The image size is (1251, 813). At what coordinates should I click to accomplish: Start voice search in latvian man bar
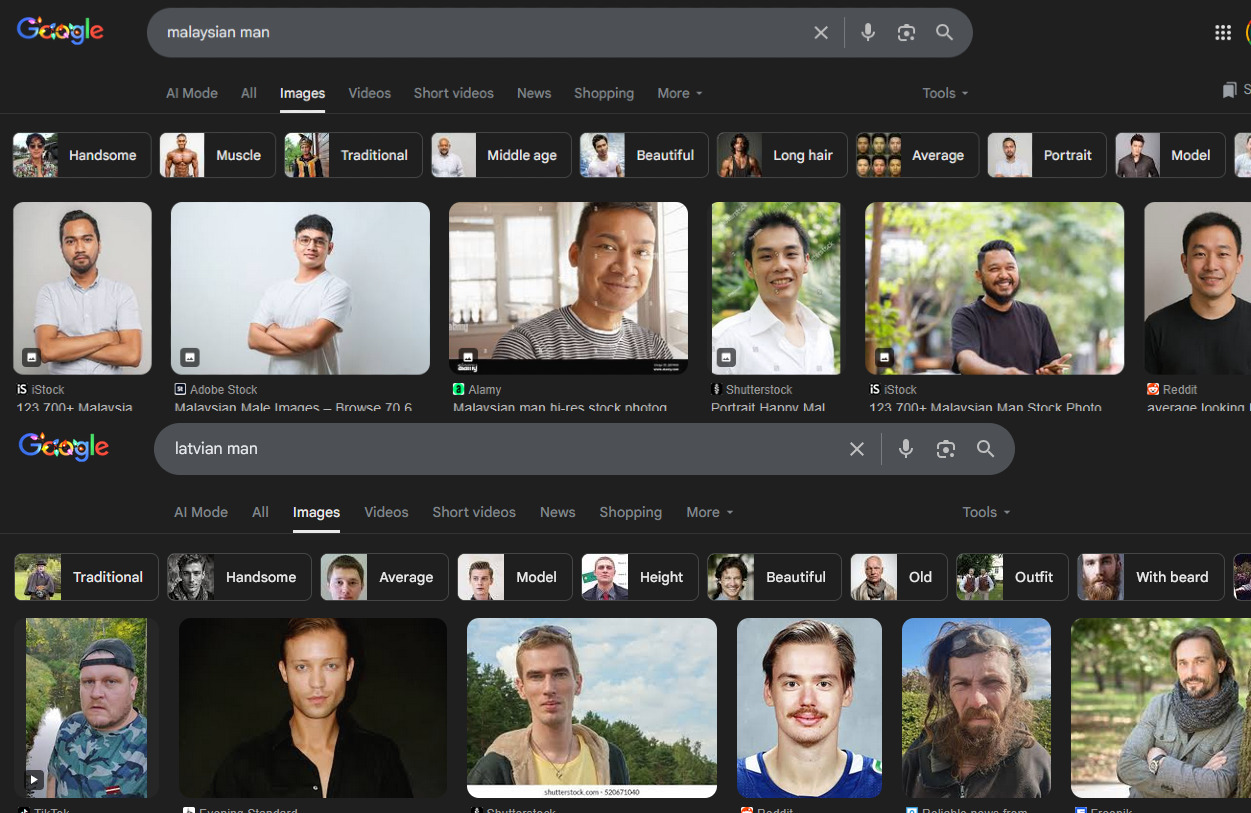(906, 449)
